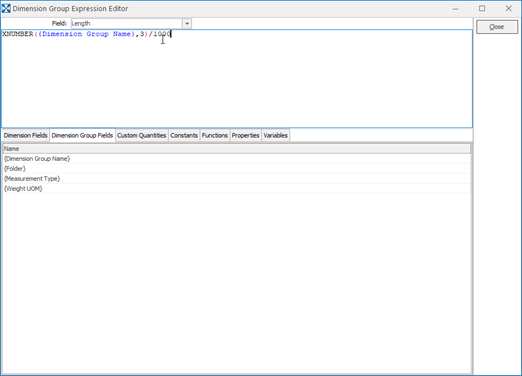This screenshot has width=522, height=376.
Task: Go to the Variables tab
Action: point(276,135)
